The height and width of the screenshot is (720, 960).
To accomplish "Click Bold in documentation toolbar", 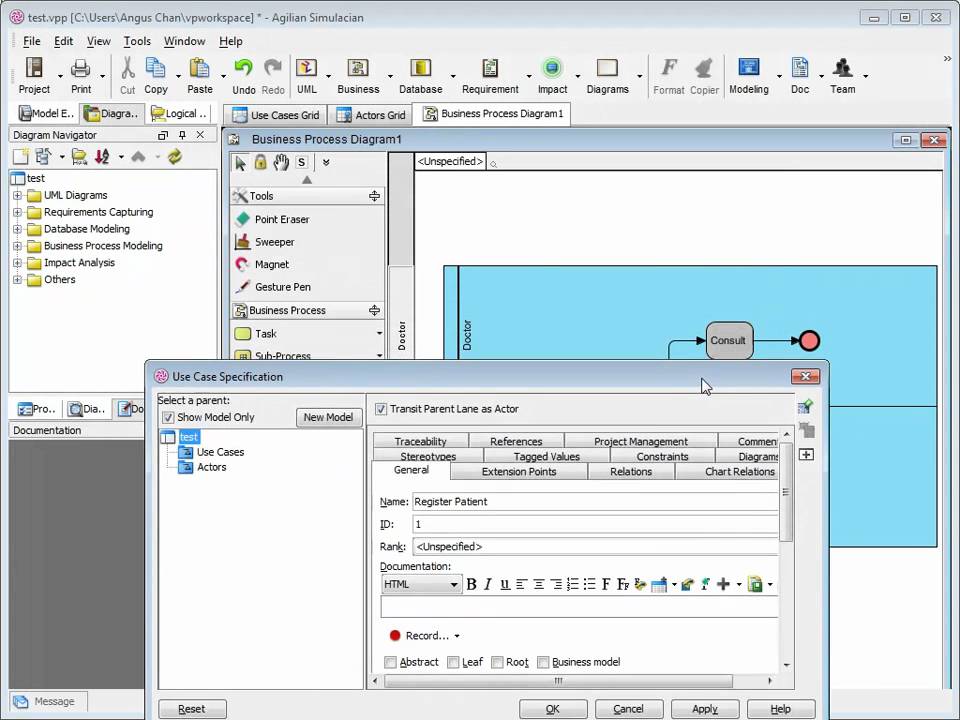I will (x=471, y=584).
